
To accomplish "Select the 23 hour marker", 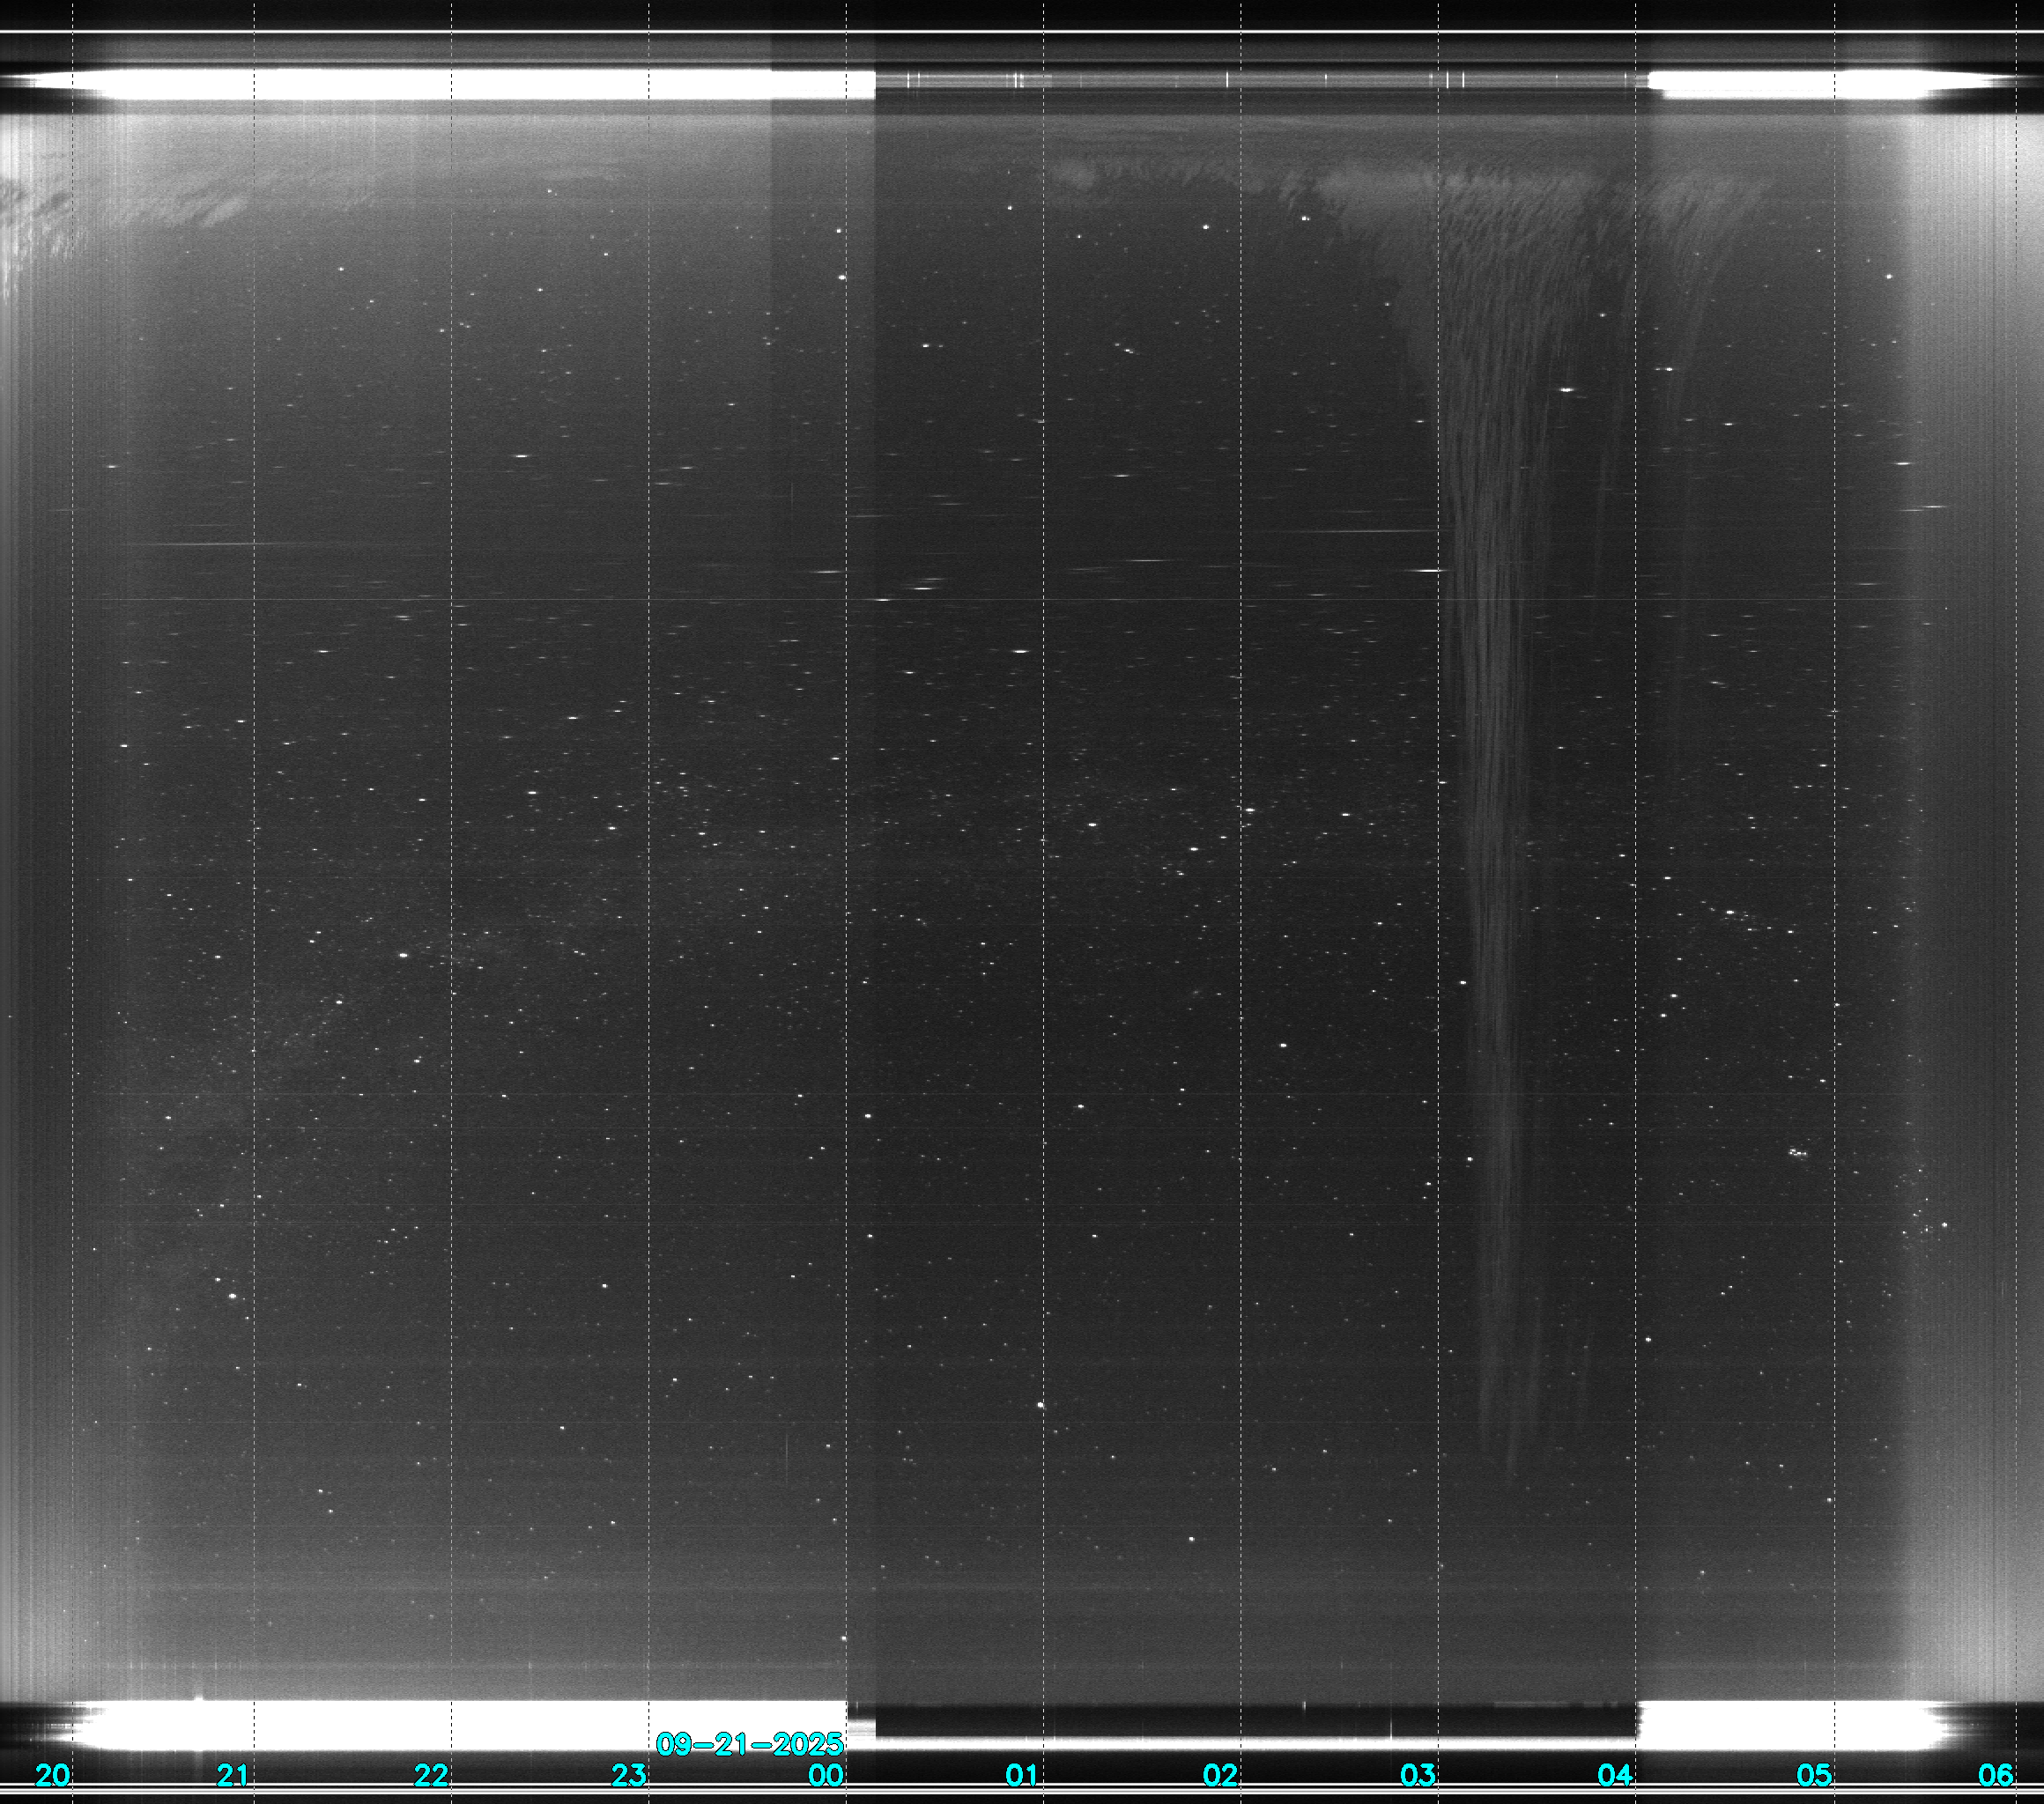I will [628, 1775].
